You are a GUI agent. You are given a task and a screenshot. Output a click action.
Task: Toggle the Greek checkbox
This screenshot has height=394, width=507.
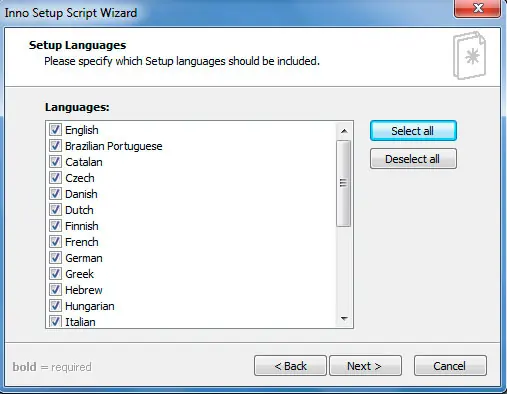55,273
